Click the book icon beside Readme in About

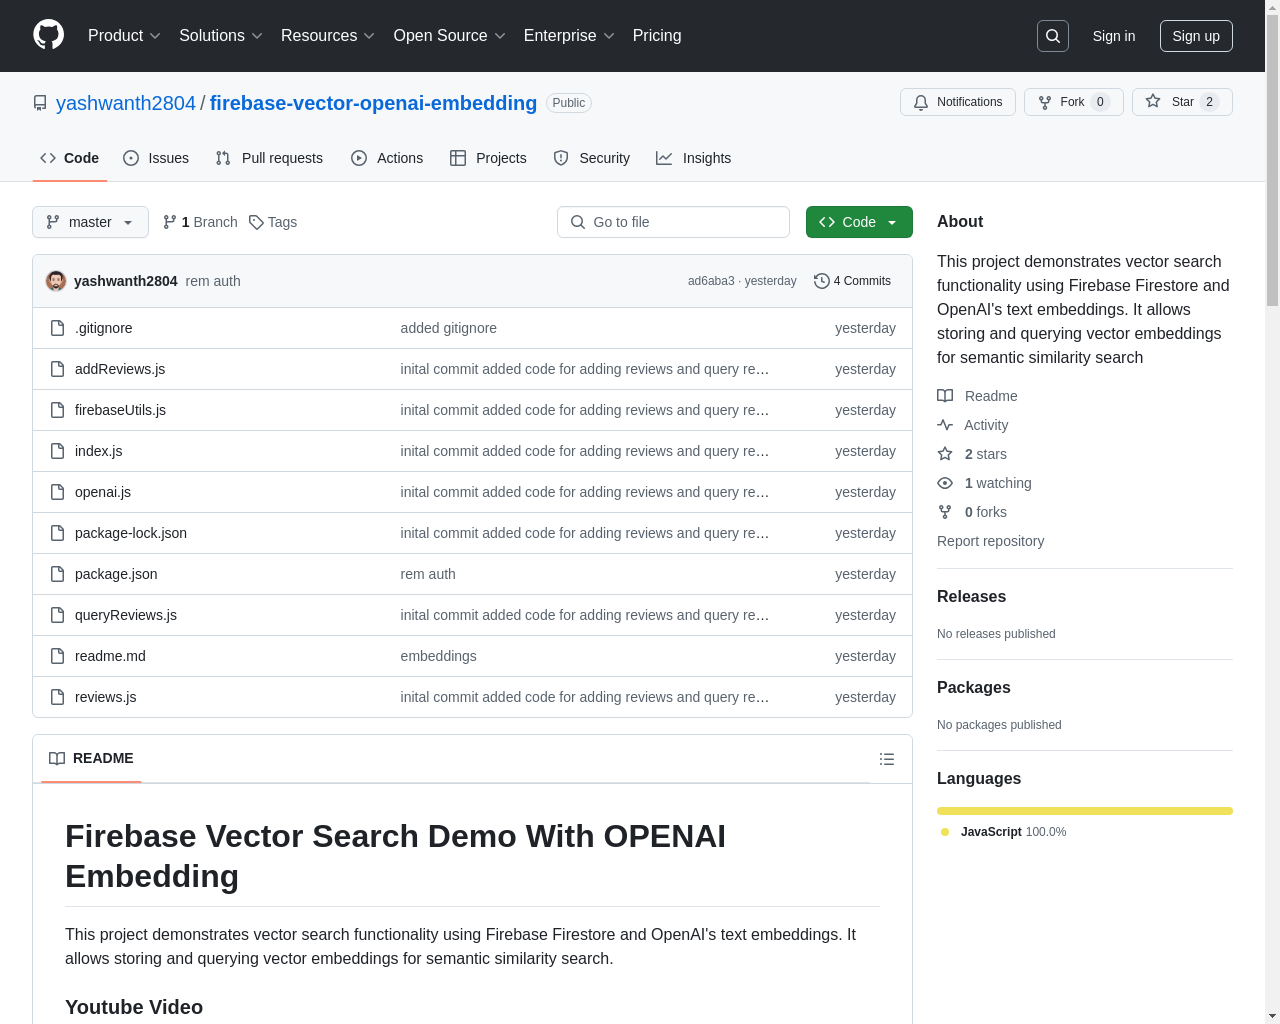[945, 396]
